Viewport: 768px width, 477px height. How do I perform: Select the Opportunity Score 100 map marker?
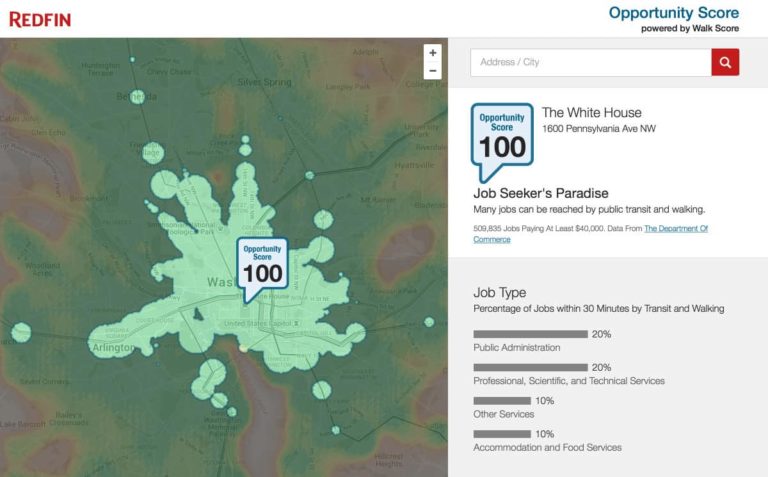[x=262, y=266]
